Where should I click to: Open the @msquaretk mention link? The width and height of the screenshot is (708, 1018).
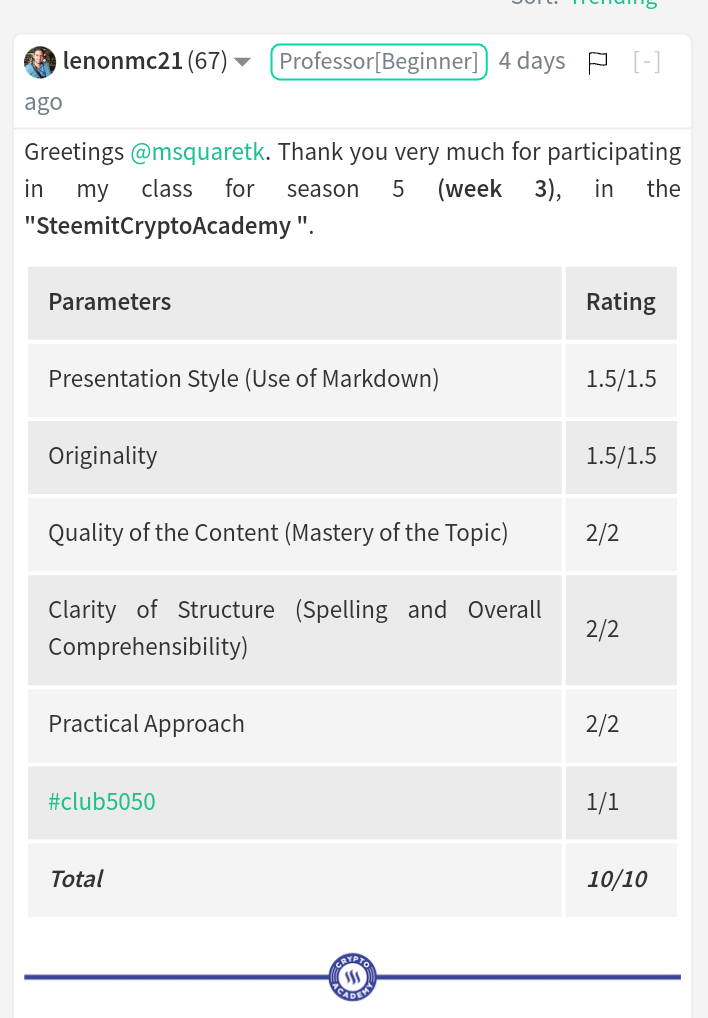[197, 152]
